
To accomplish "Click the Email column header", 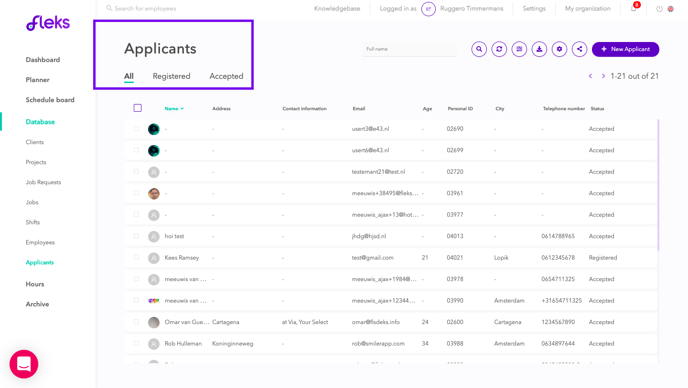I will coord(359,108).
